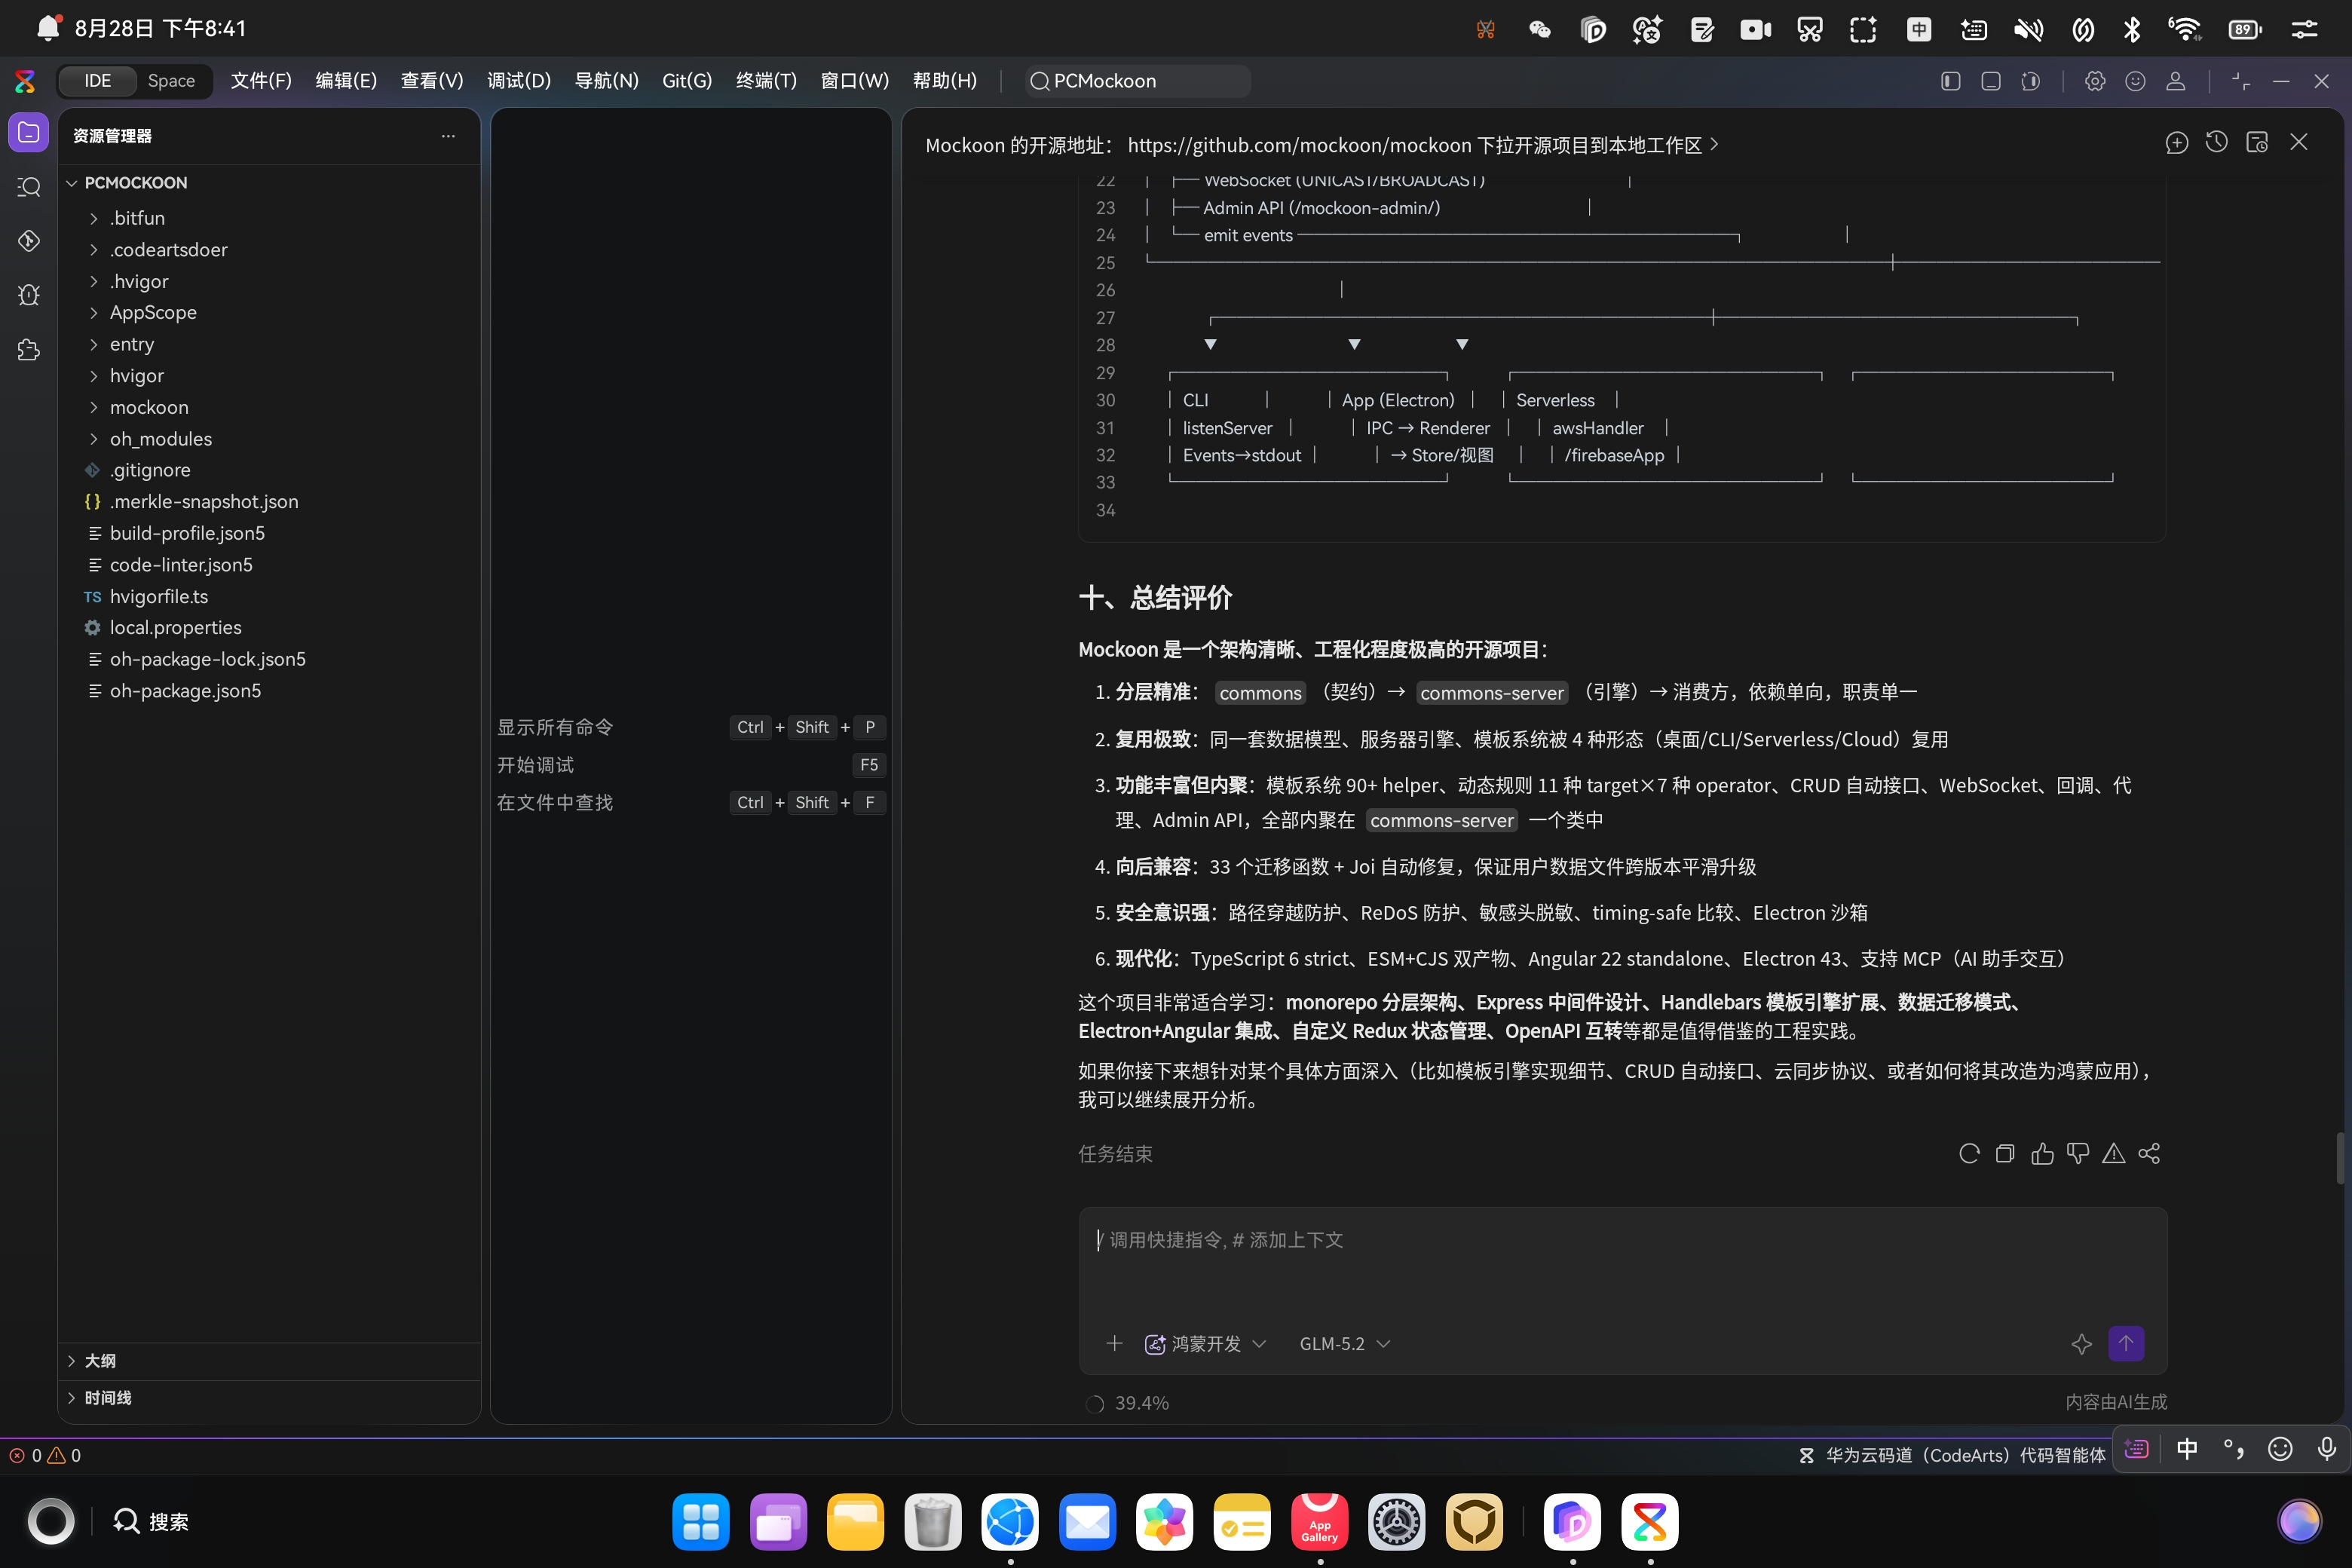Image resolution: width=2352 pixels, height=1568 pixels.
Task: Click the 显示所有命令 shortcut entry
Action: [x=691, y=727]
